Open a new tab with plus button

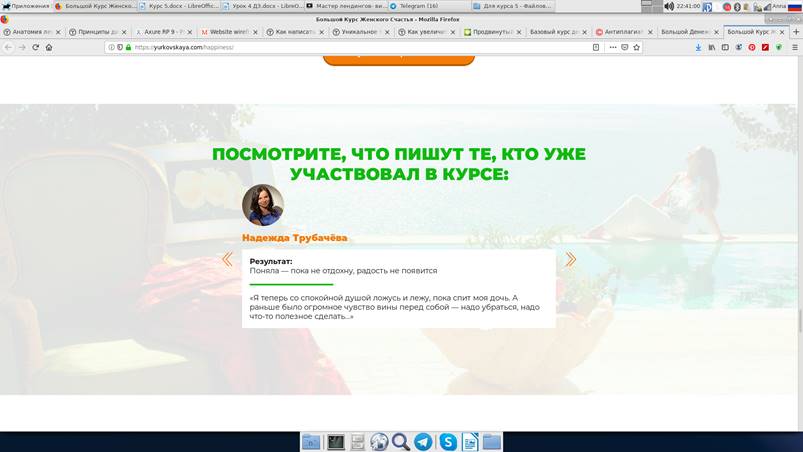pos(796,32)
